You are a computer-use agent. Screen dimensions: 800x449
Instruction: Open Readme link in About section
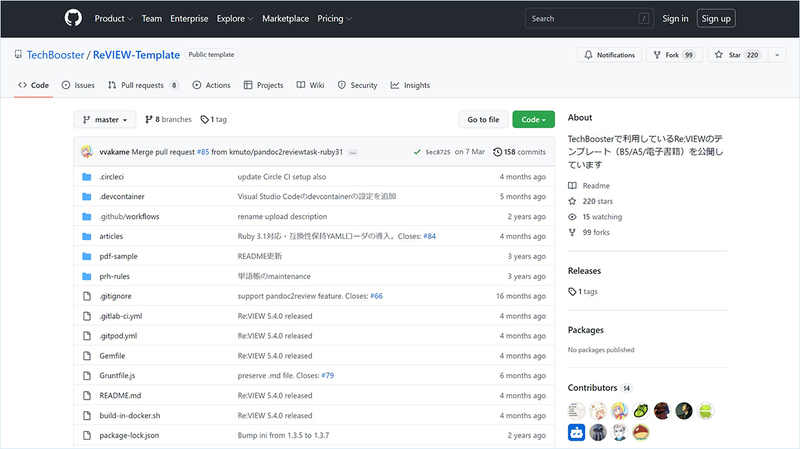pyautogui.click(x=589, y=186)
